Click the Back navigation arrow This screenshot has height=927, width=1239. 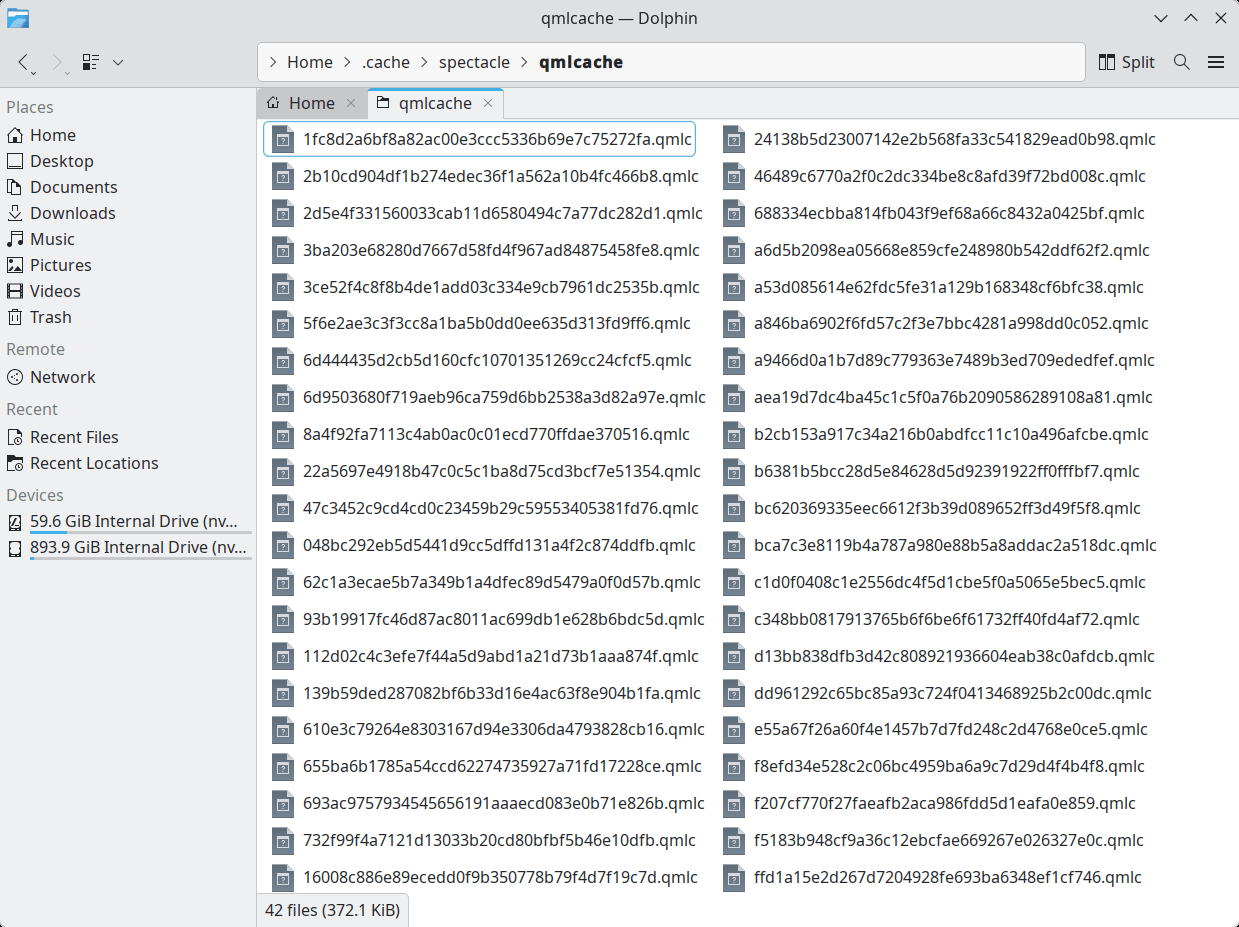tap(24, 62)
